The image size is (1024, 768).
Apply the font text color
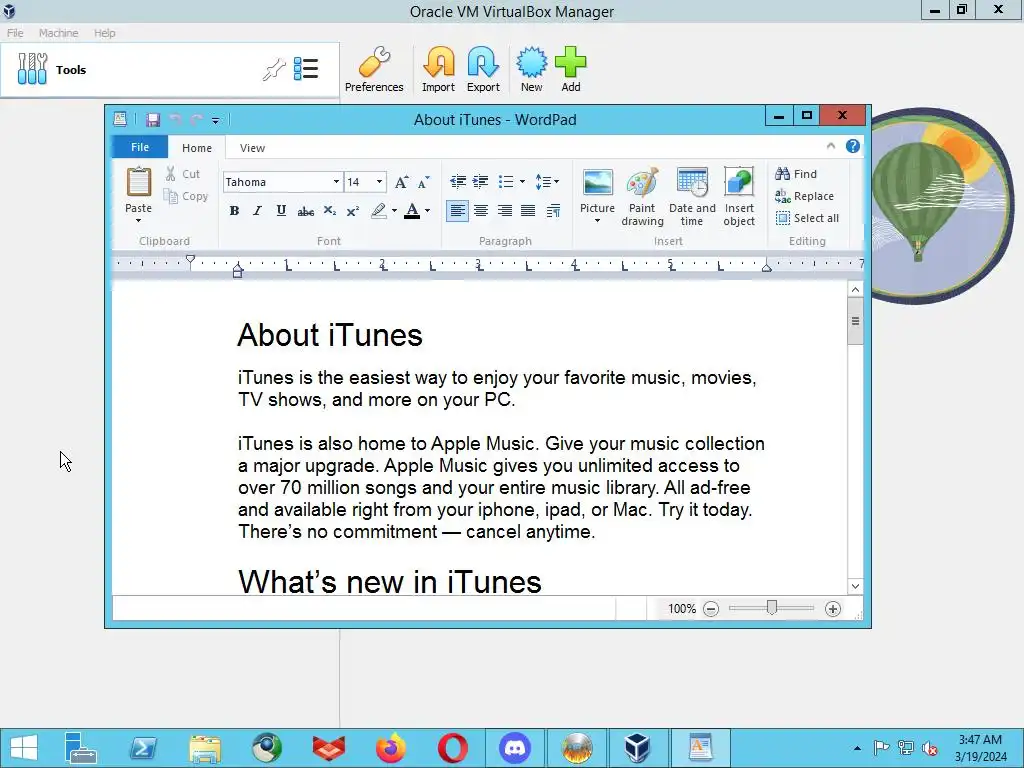click(x=412, y=210)
